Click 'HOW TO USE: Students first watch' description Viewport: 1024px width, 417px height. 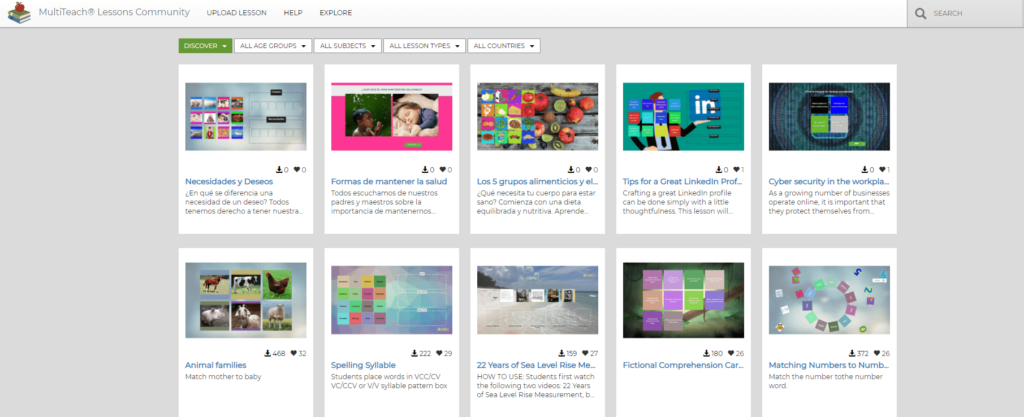click(537, 386)
